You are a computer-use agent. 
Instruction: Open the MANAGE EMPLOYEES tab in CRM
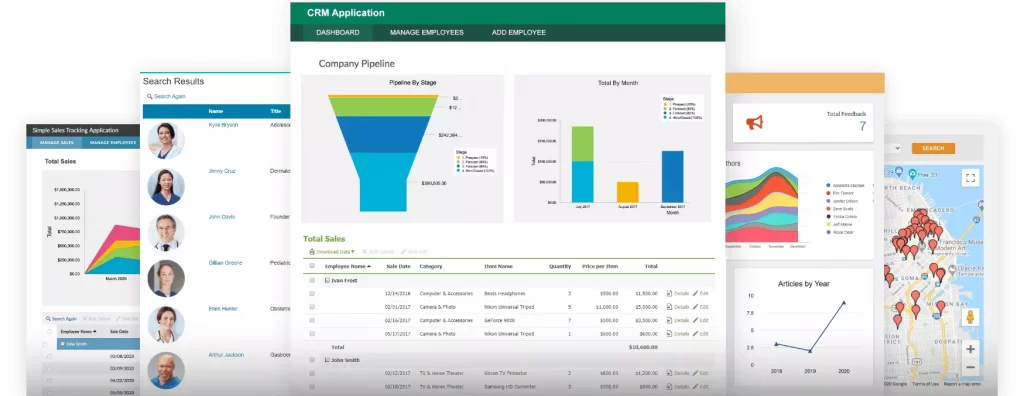click(426, 32)
